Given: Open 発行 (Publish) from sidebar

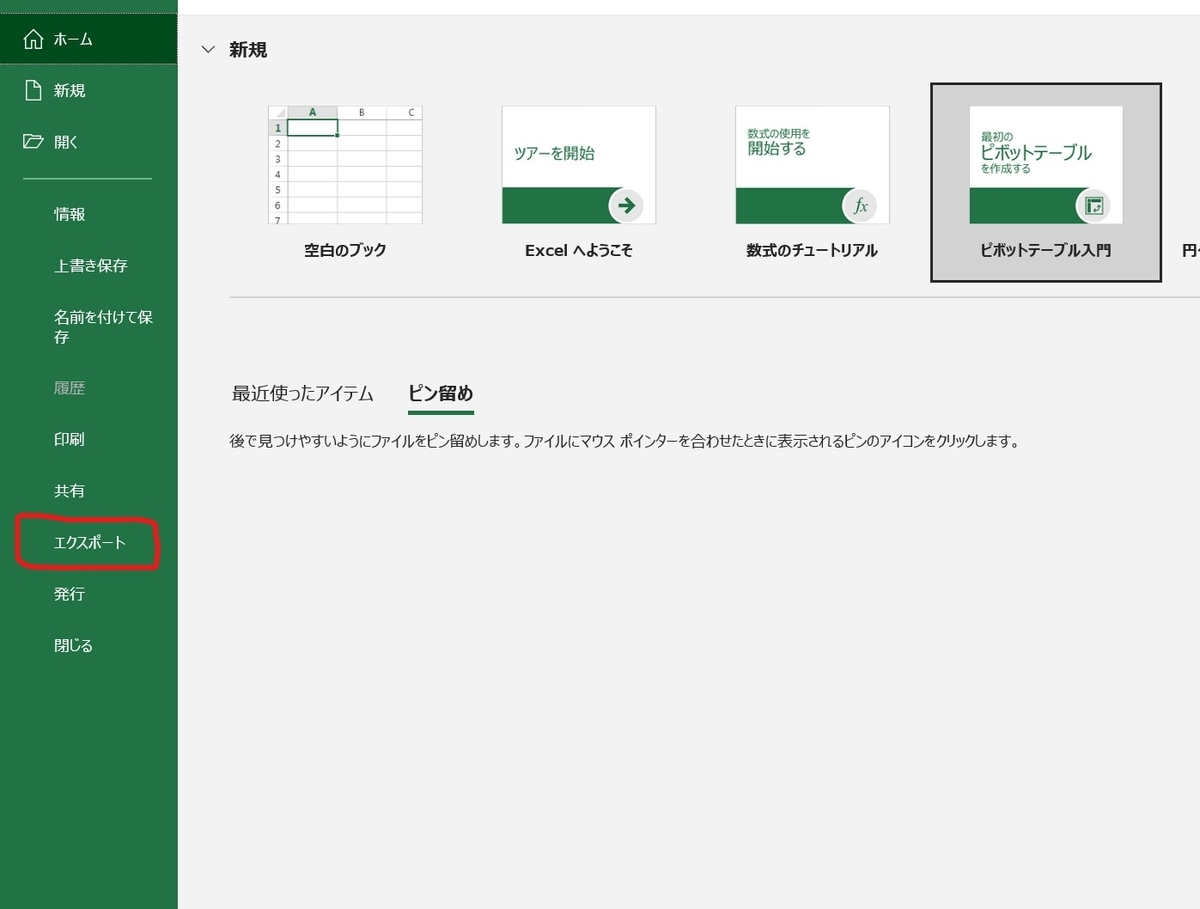Looking at the screenshot, I should click(x=68, y=593).
